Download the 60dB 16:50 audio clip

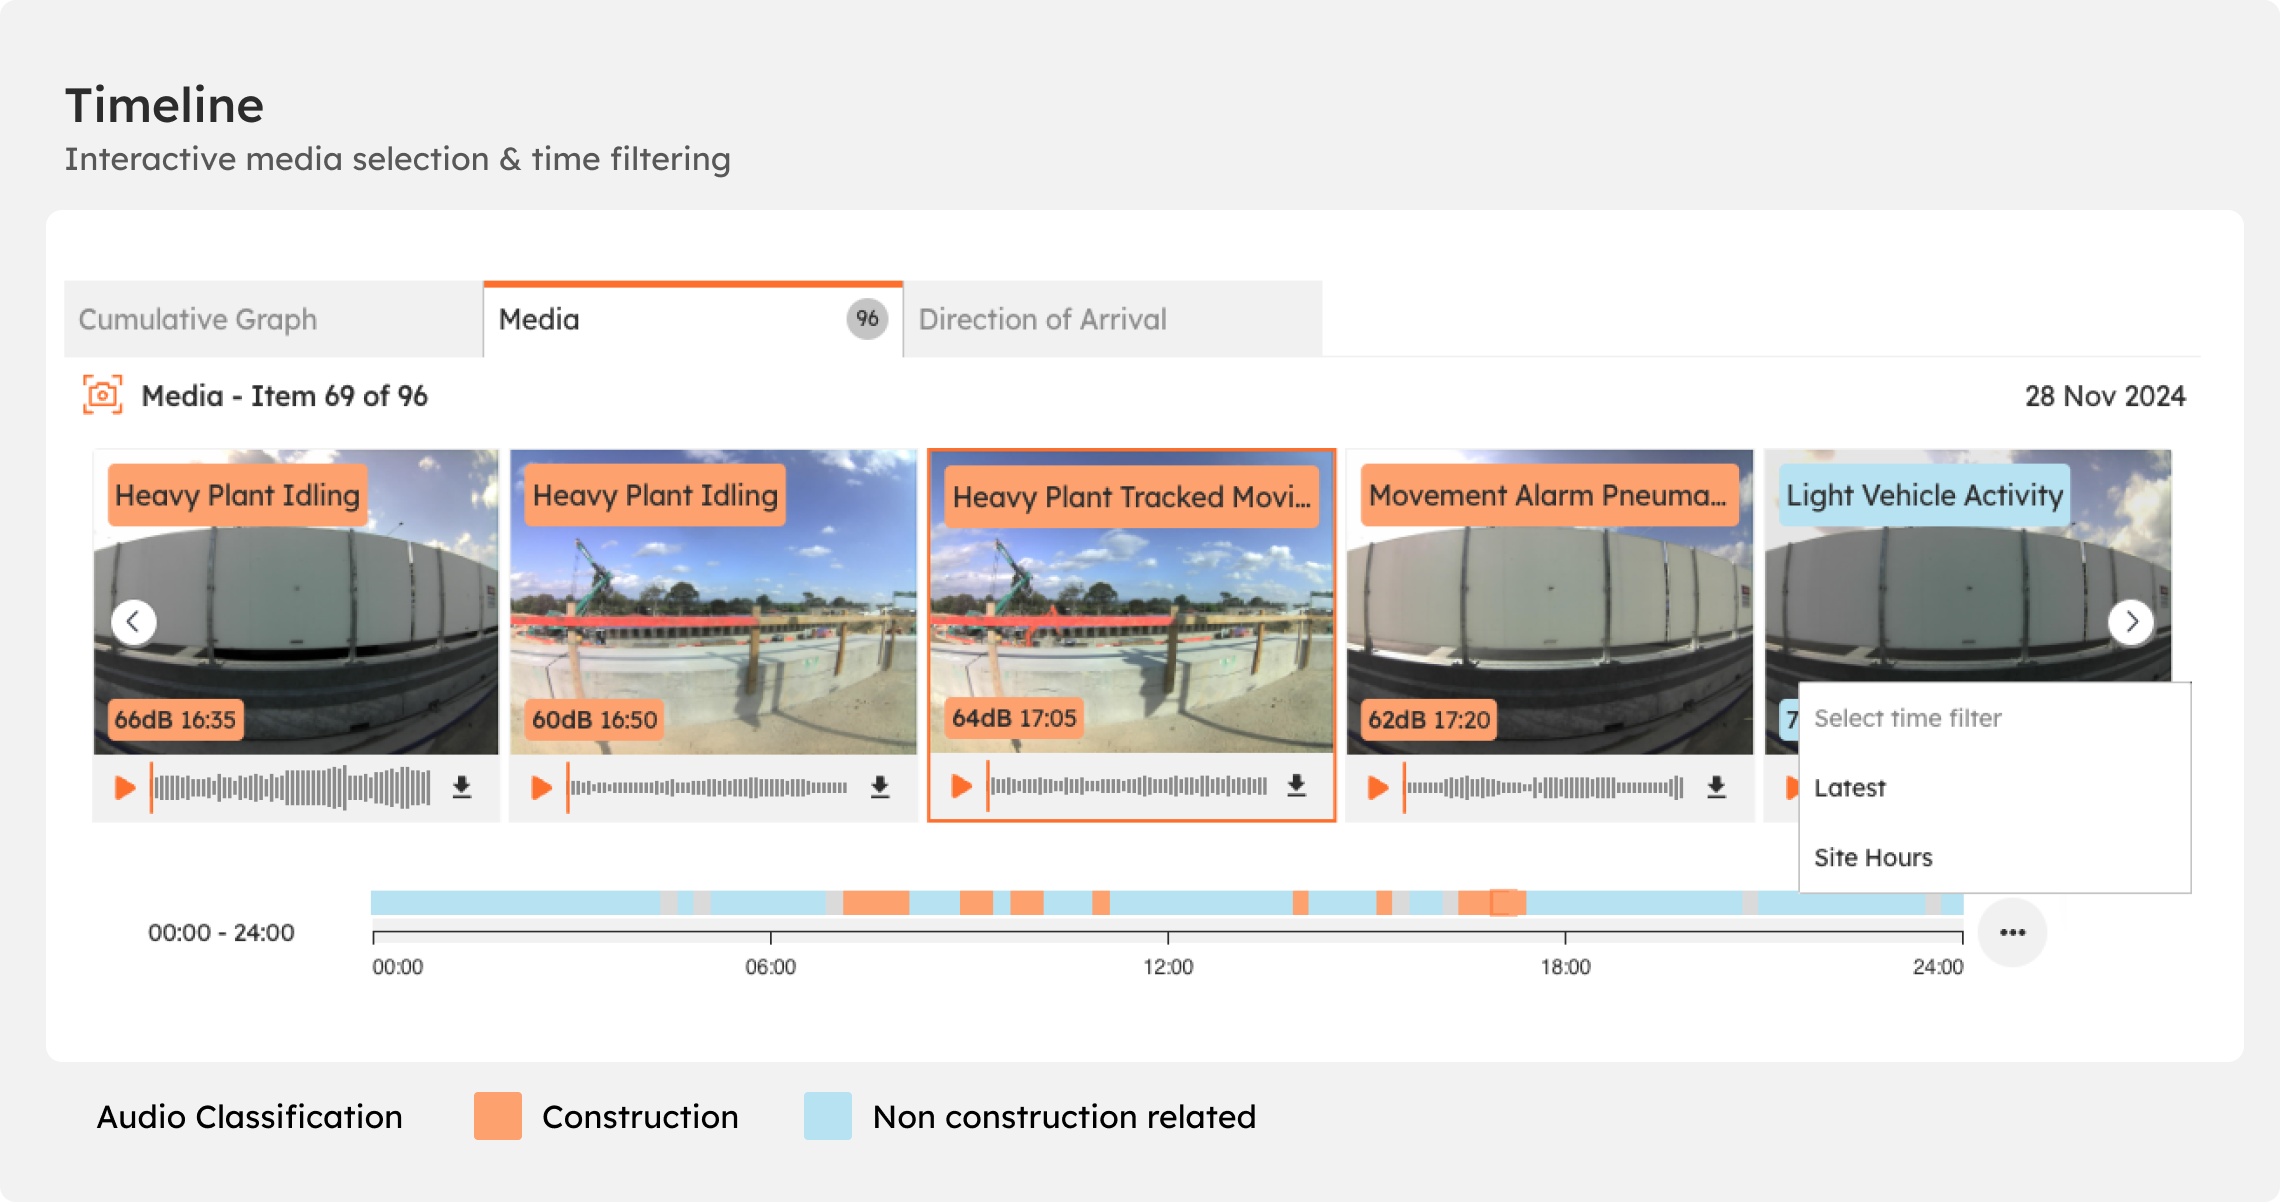click(880, 788)
